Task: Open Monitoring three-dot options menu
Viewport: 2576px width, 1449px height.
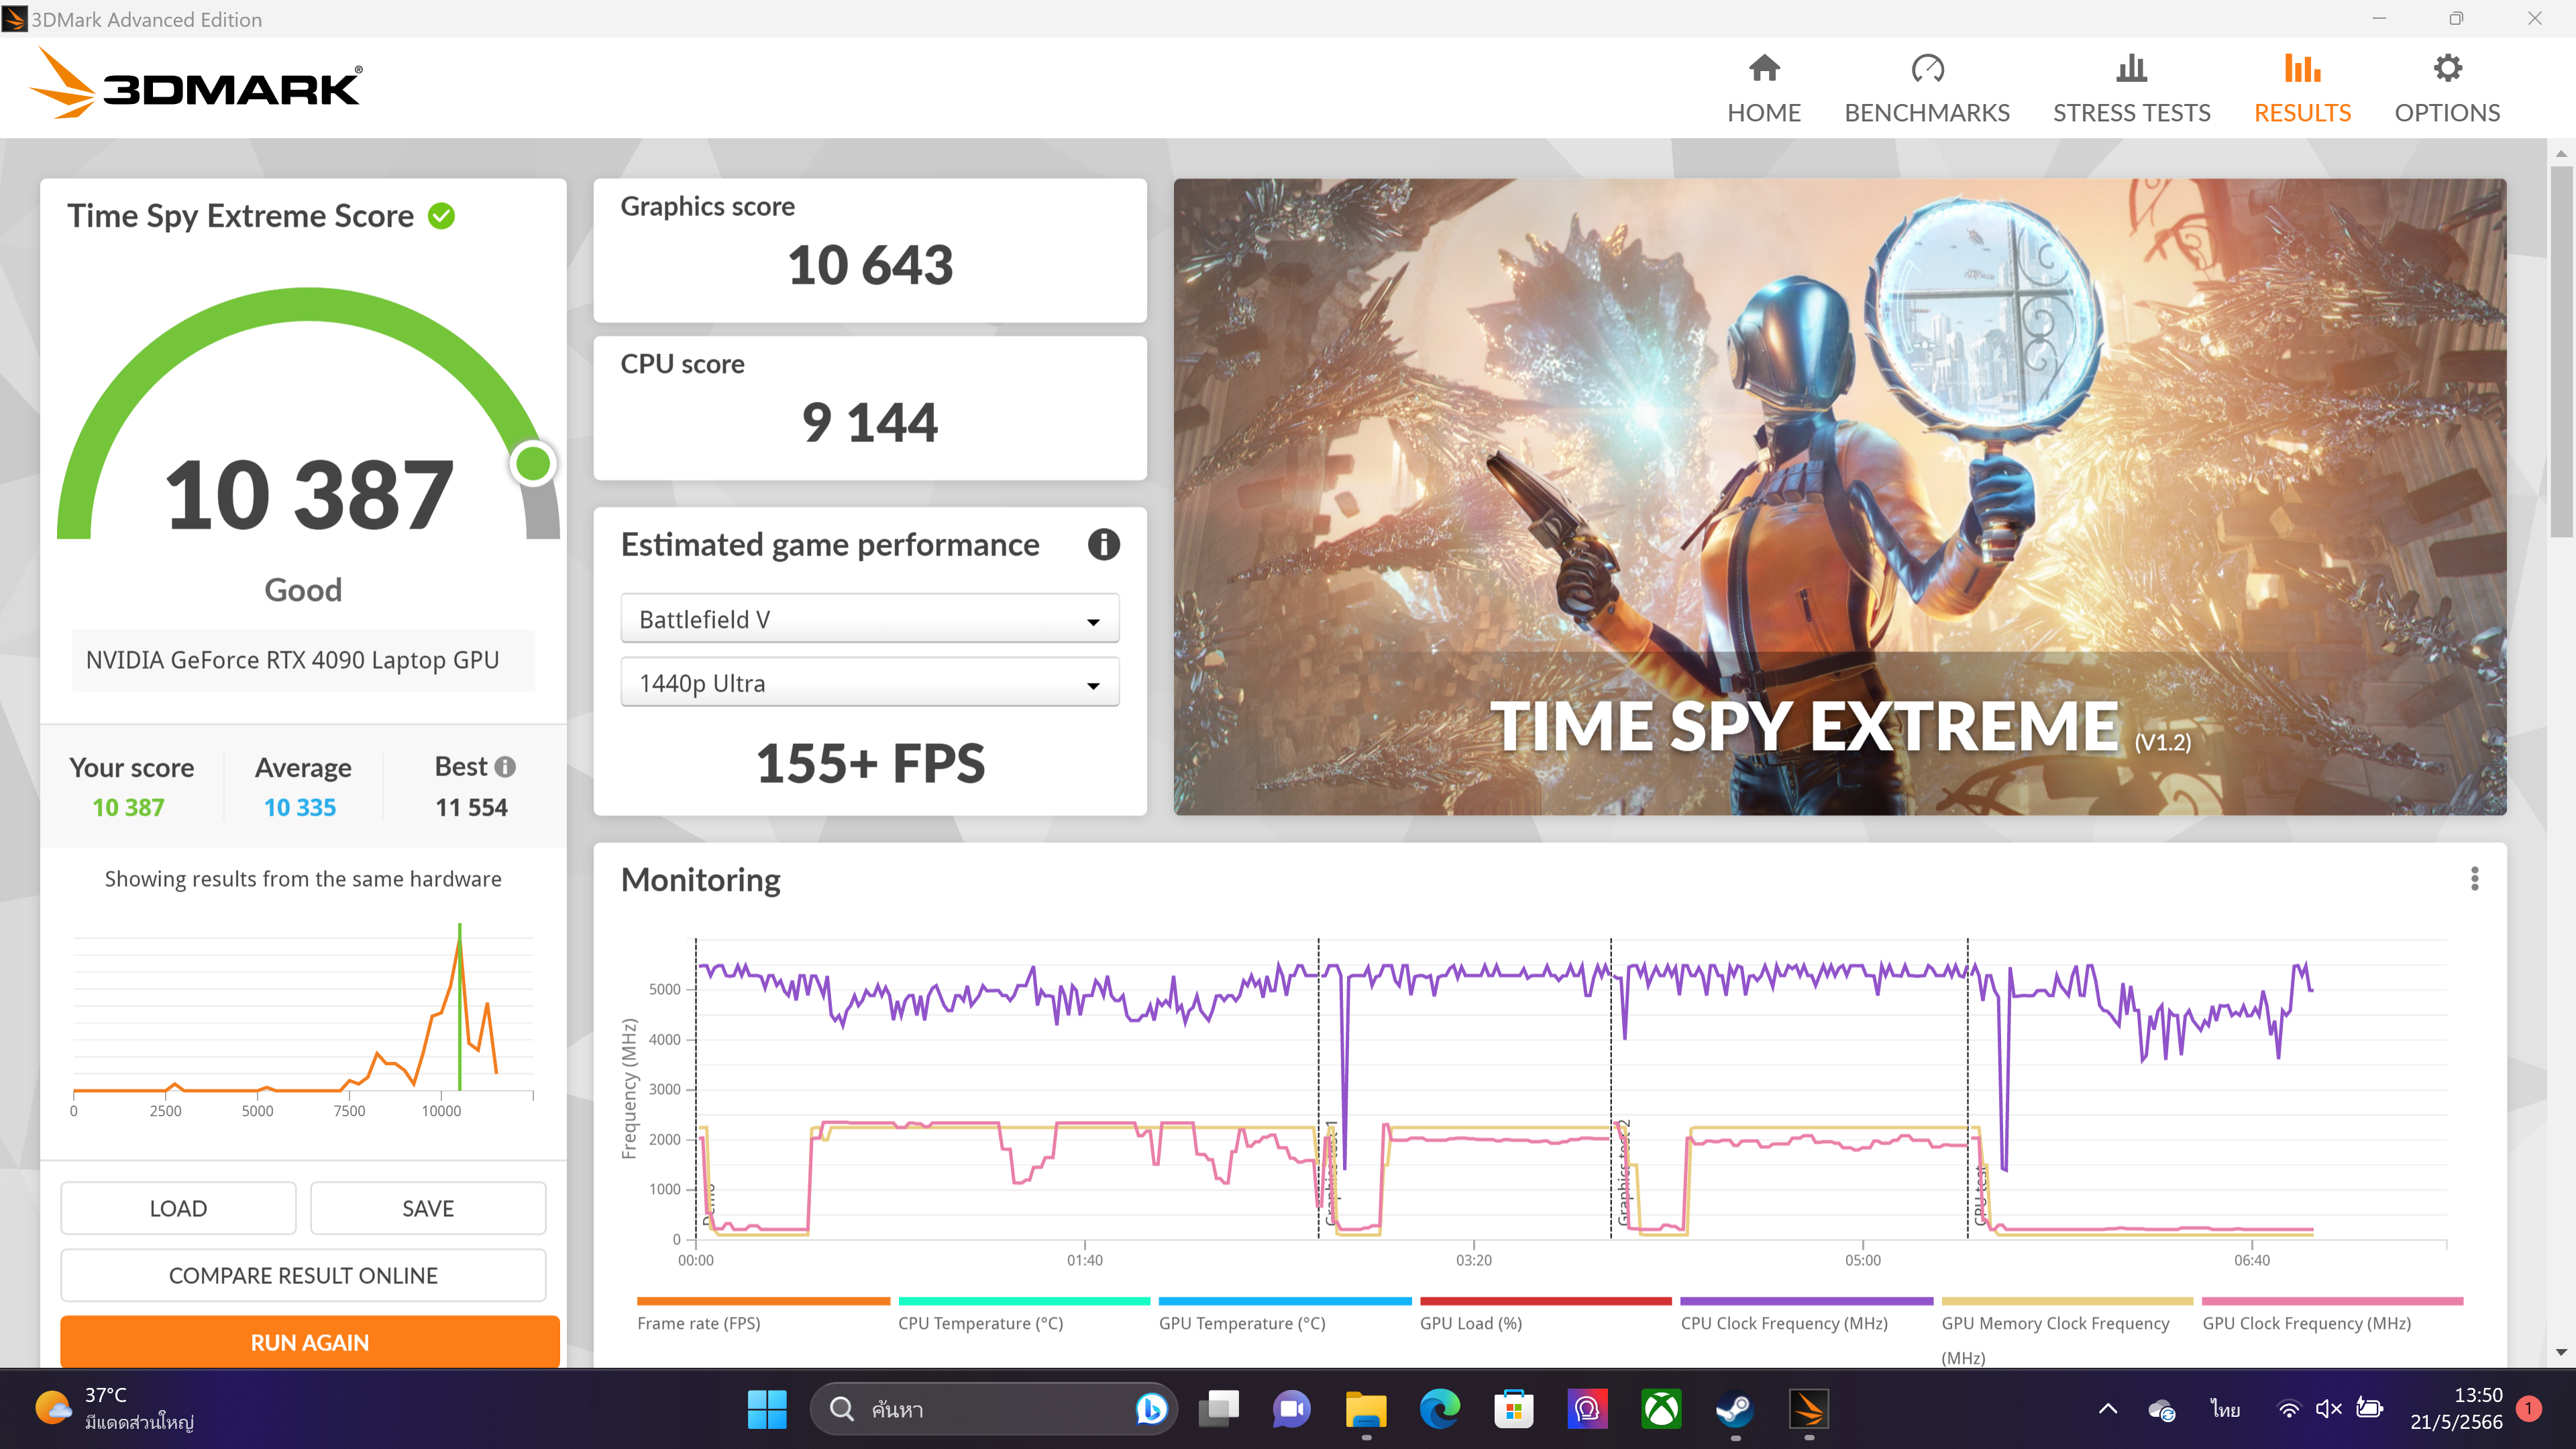Action: (x=2475, y=879)
